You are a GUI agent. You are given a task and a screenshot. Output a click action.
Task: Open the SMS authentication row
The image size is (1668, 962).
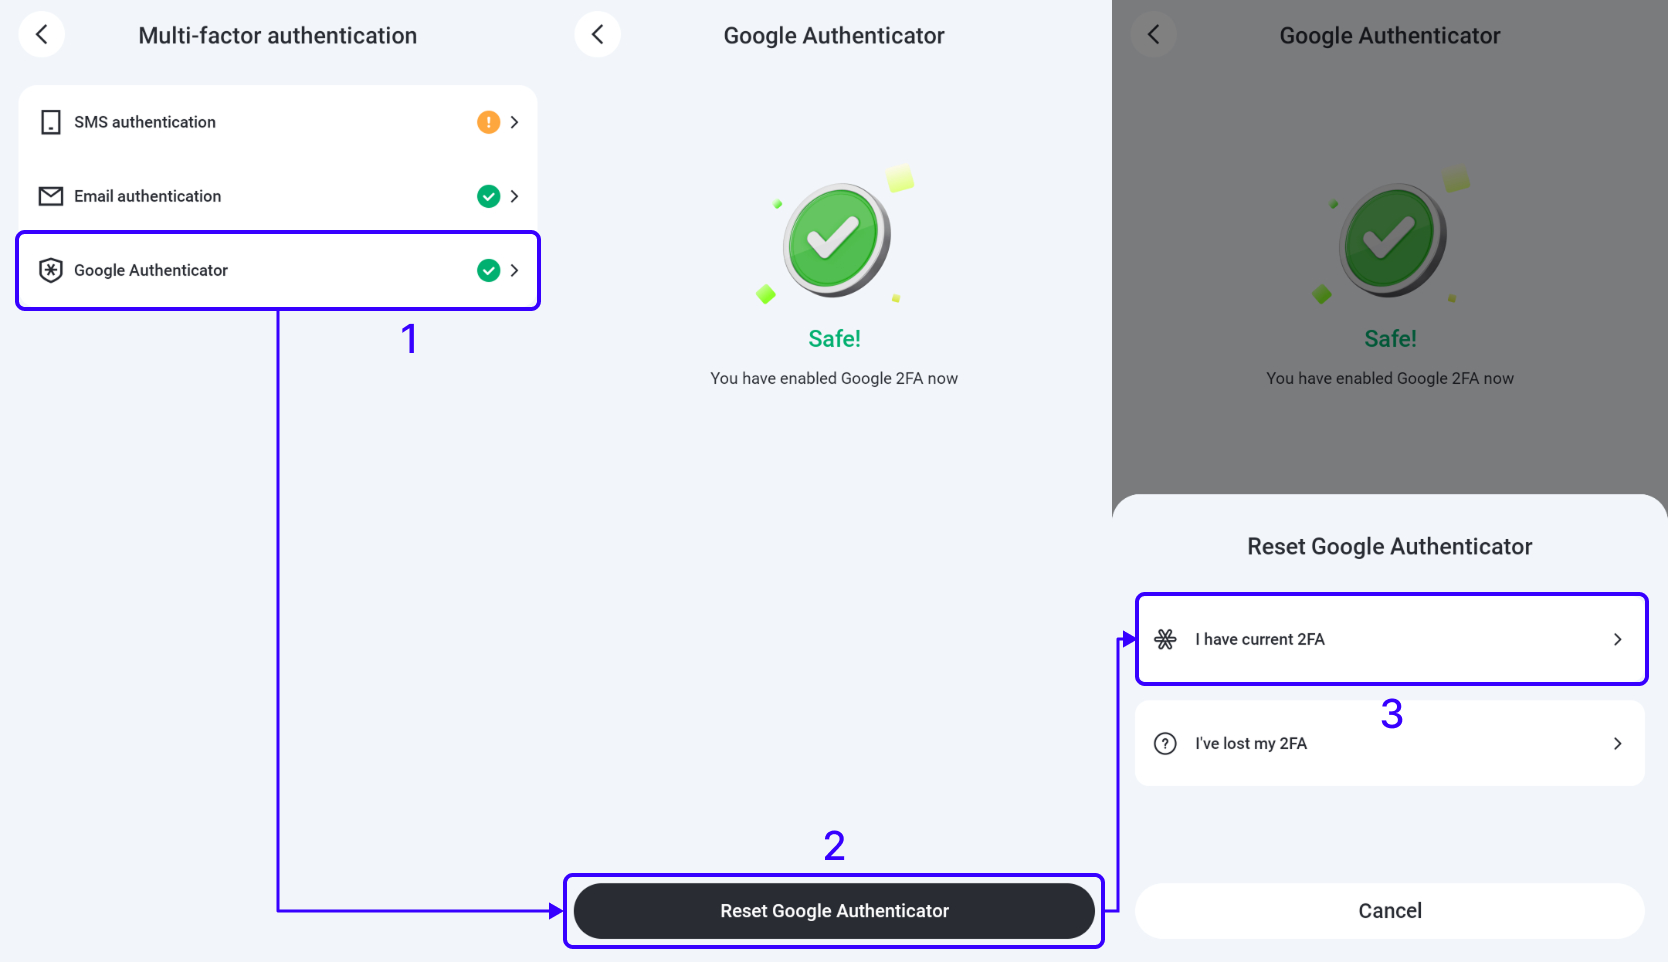(278, 122)
